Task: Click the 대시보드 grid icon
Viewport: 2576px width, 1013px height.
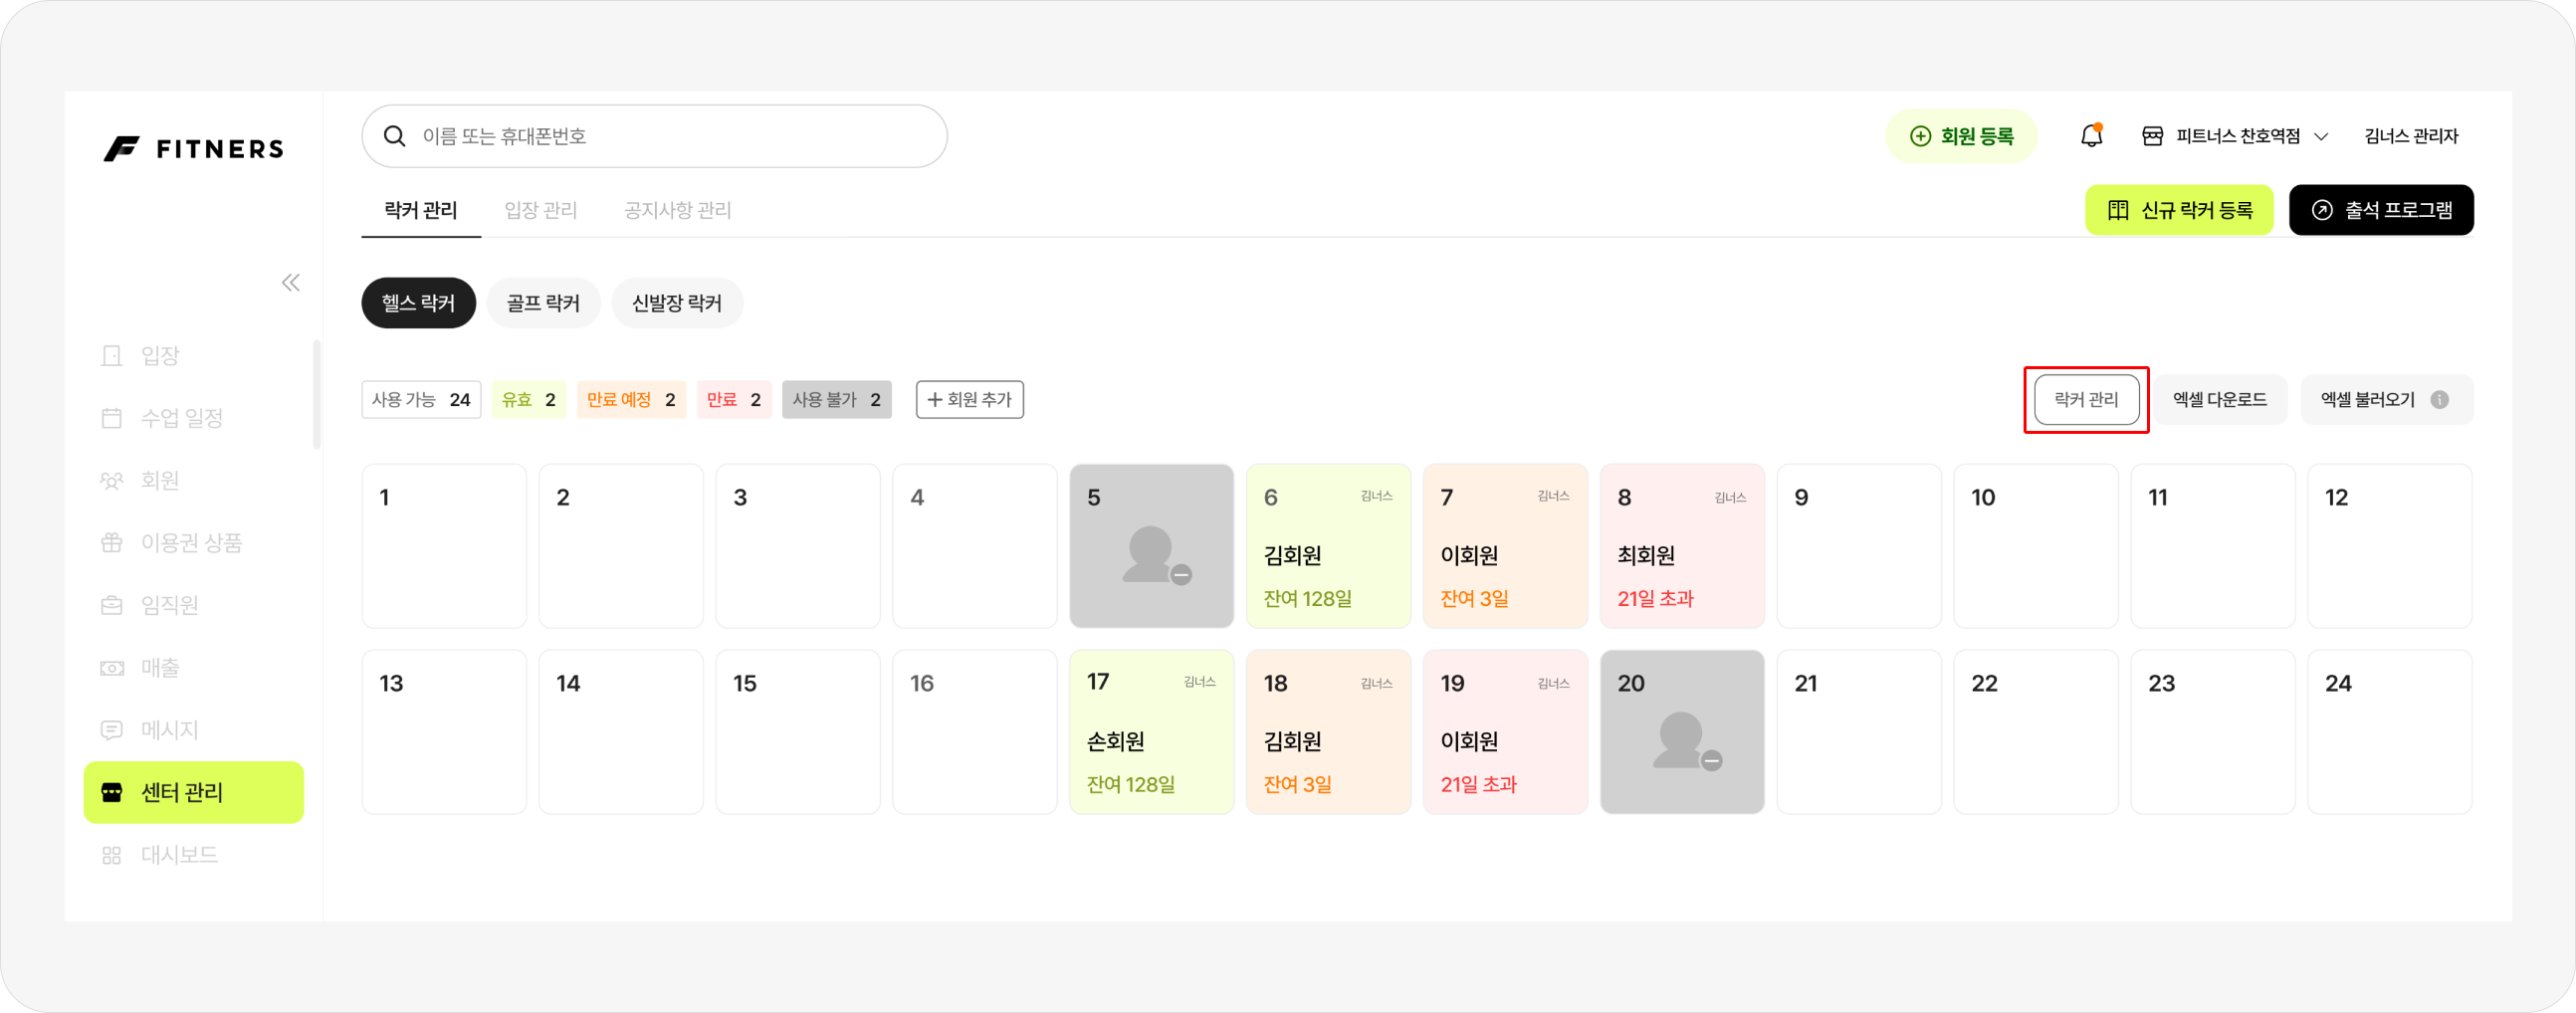Action: click(x=112, y=855)
